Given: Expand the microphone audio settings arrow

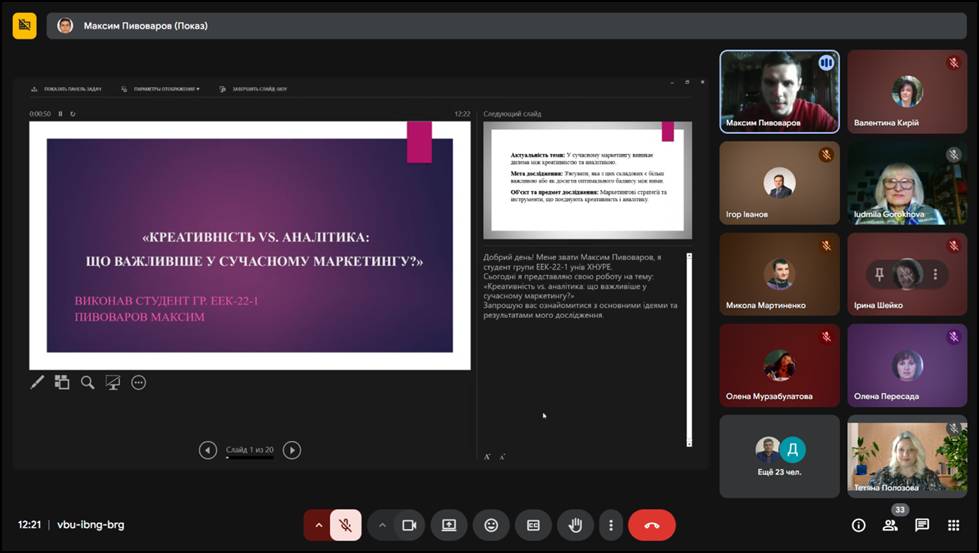Looking at the screenshot, I should 318,525.
